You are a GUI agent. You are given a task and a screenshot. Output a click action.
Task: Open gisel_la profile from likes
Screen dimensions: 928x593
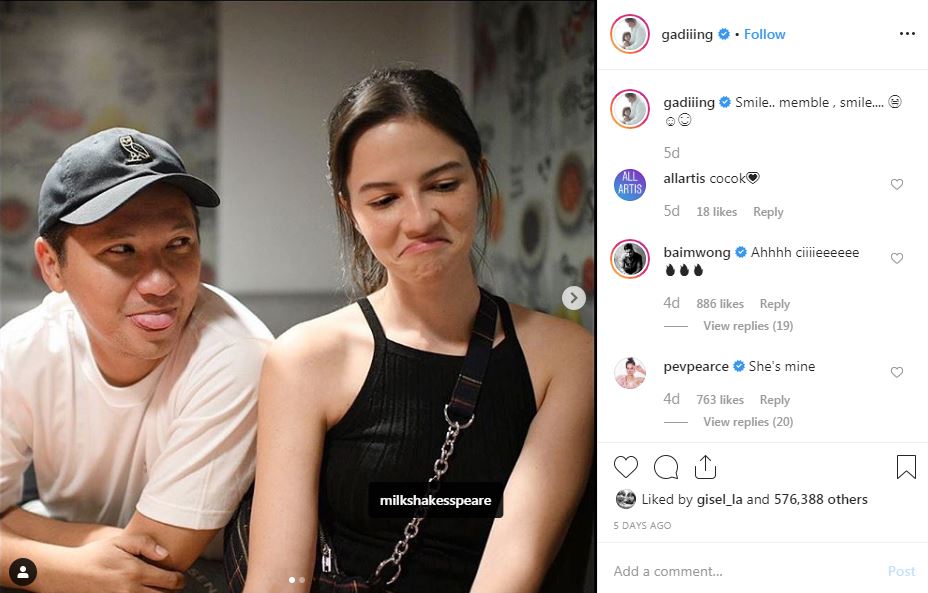click(719, 499)
